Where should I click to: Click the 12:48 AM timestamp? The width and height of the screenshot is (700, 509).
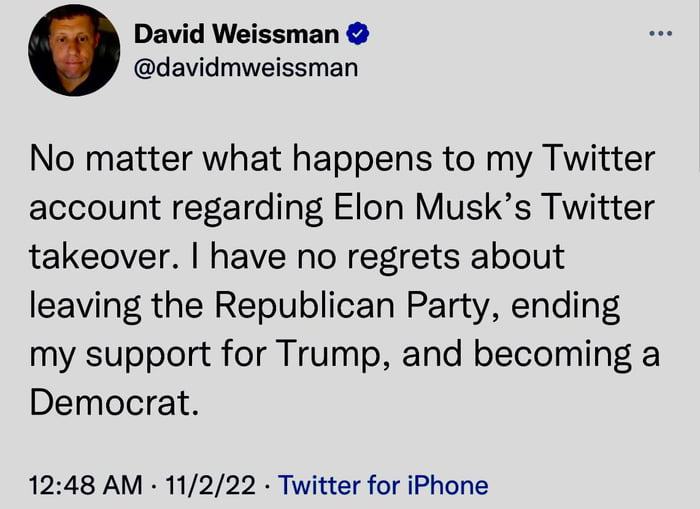(86, 486)
